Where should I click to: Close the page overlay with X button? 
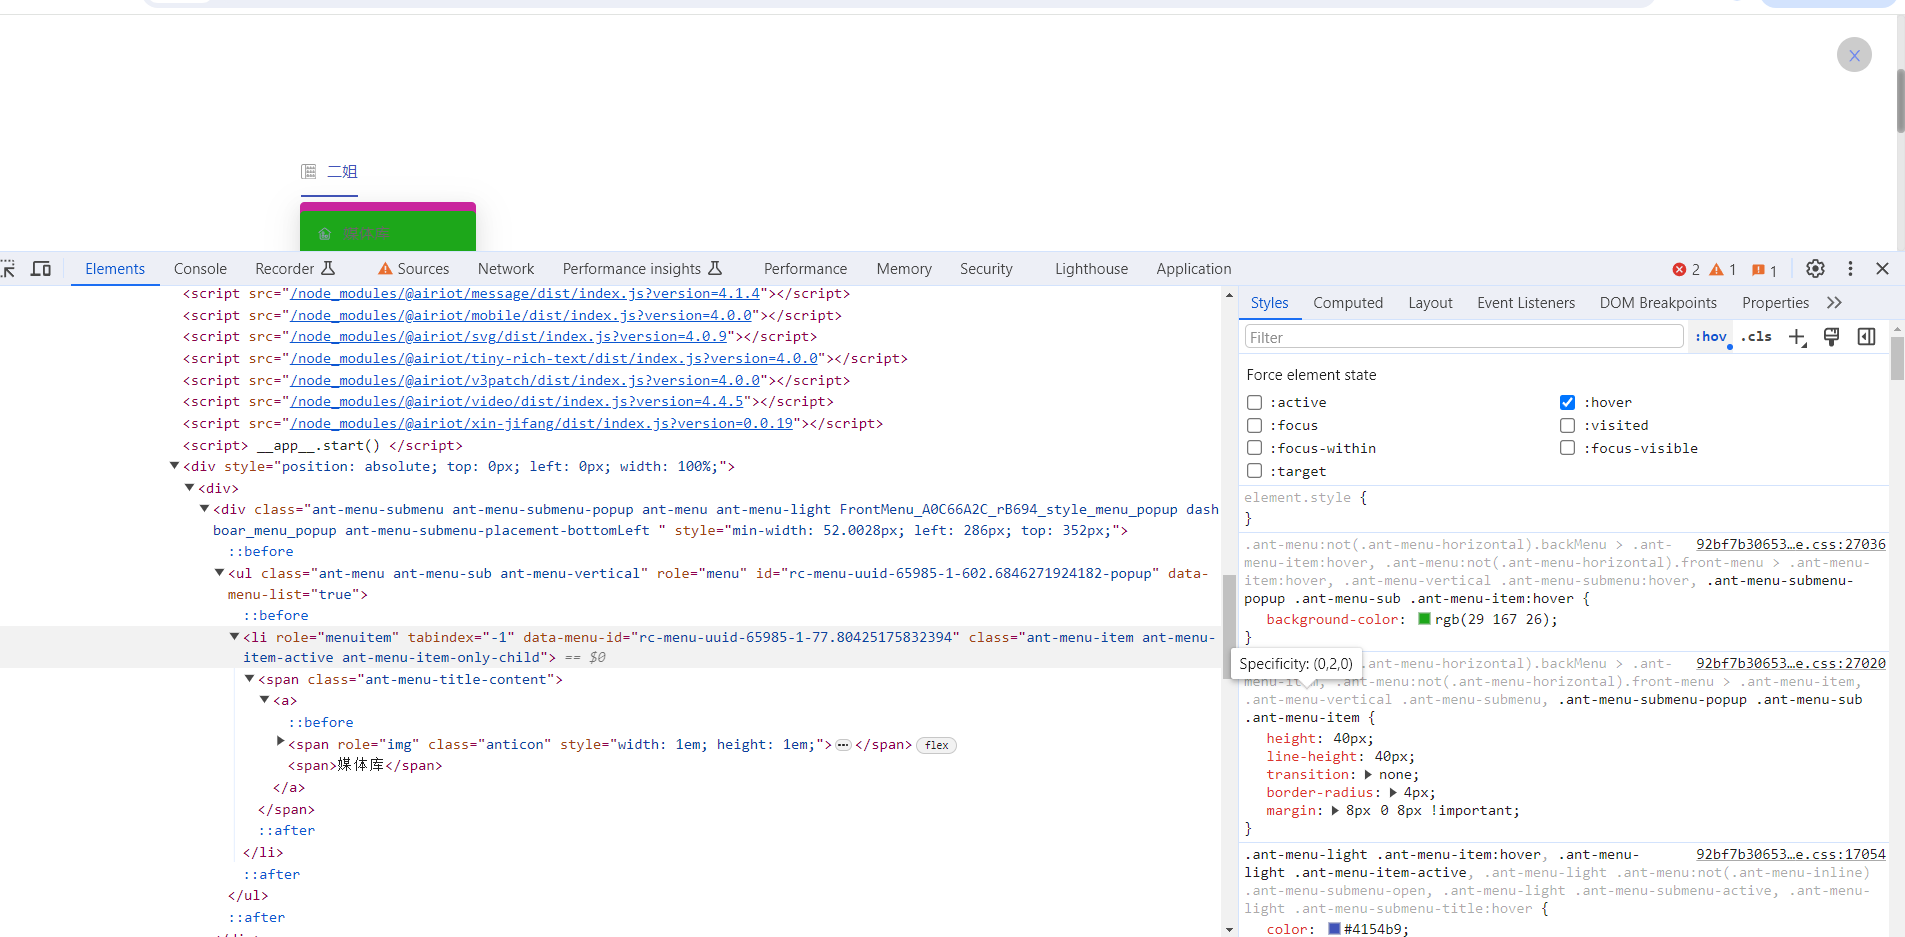[x=1854, y=55]
